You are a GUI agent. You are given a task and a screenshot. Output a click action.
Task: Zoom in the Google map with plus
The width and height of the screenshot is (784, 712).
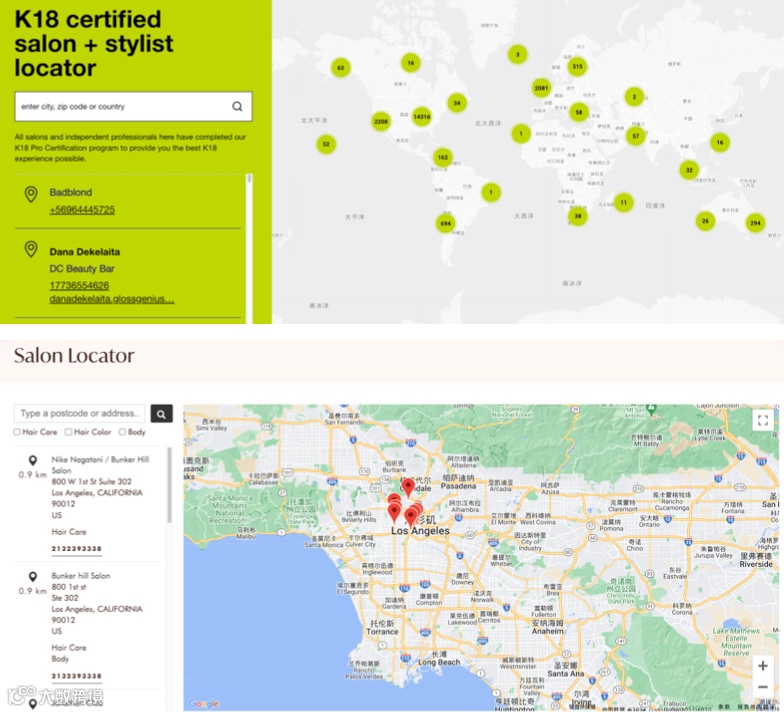[763, 666]
